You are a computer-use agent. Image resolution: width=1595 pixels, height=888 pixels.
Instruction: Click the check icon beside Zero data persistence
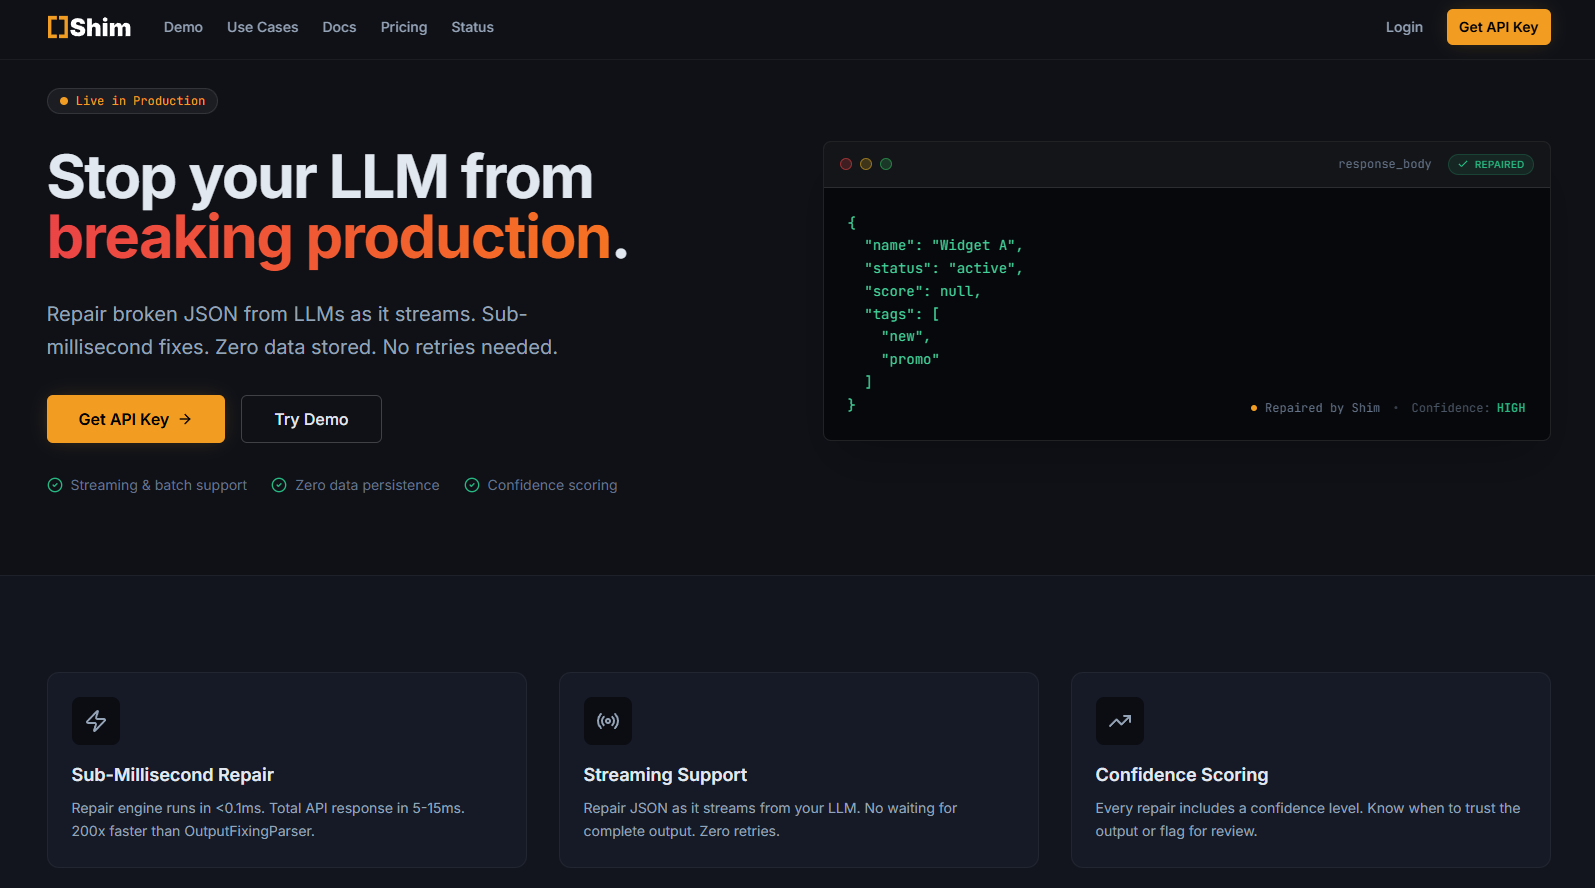[279, 485]
